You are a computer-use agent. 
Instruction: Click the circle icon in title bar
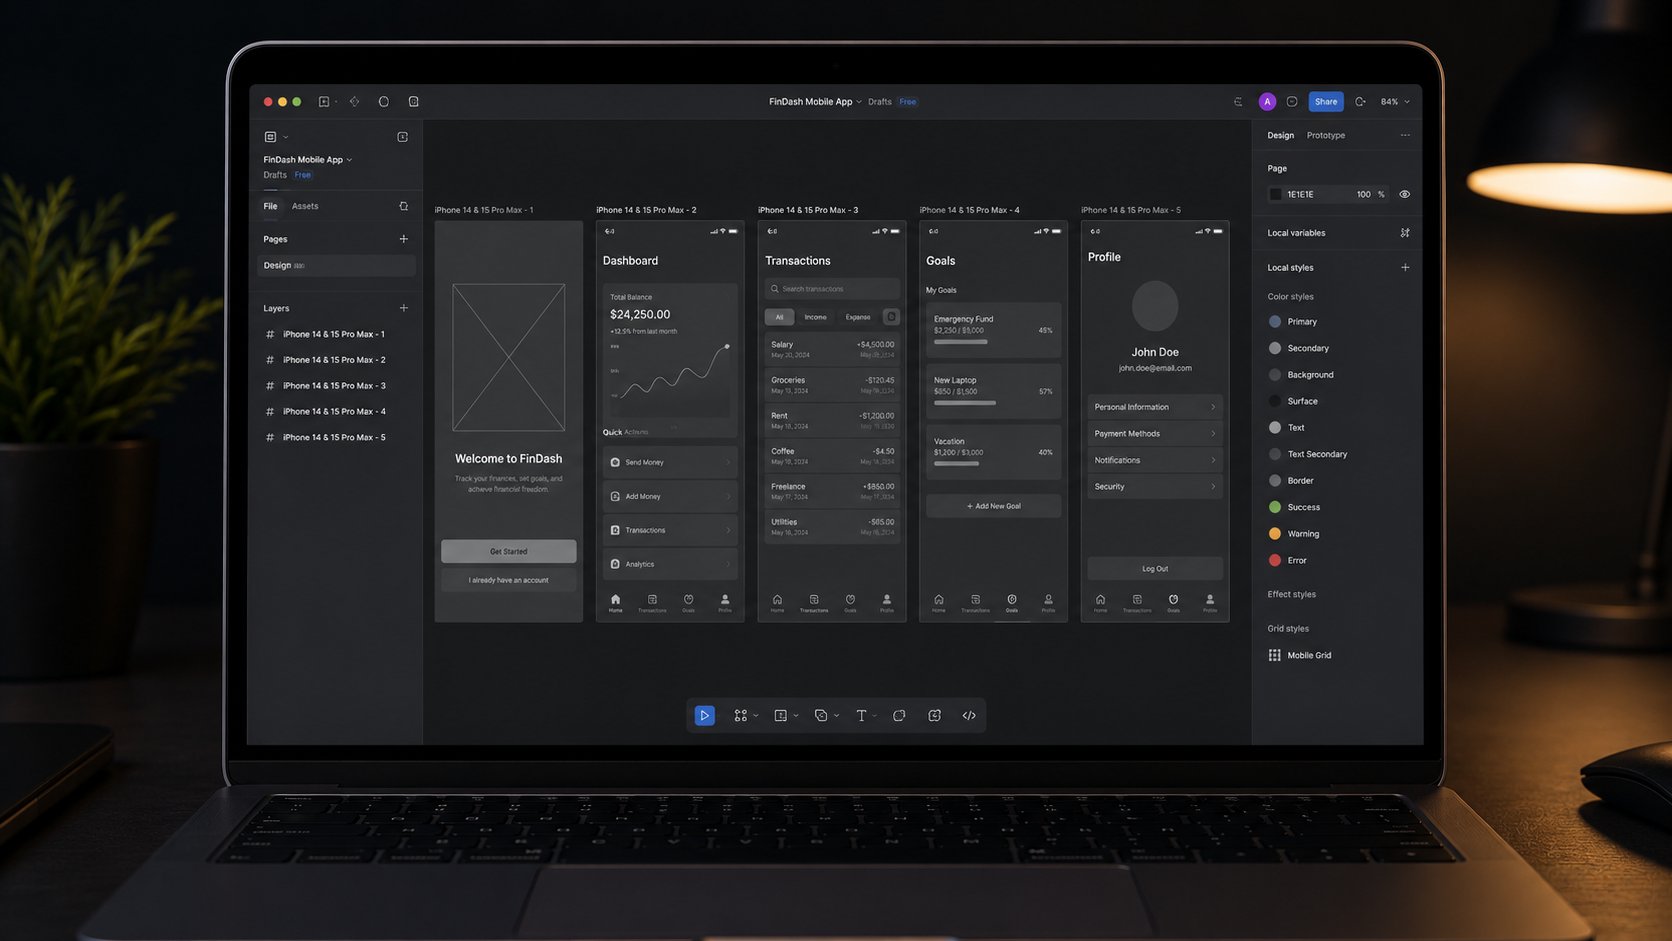(383, 102)
